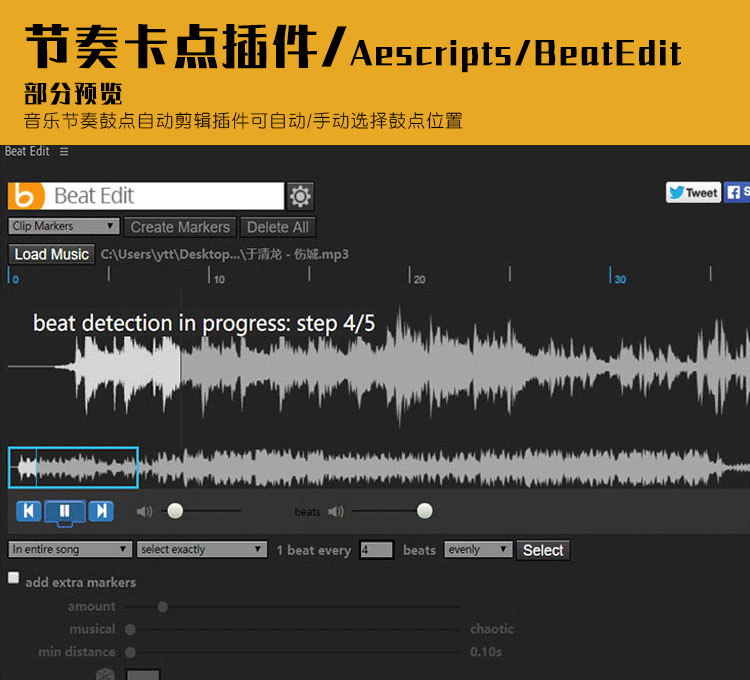Share via the Tweet button
Screen dimensions: 750x680
click(x=693, y=192)
